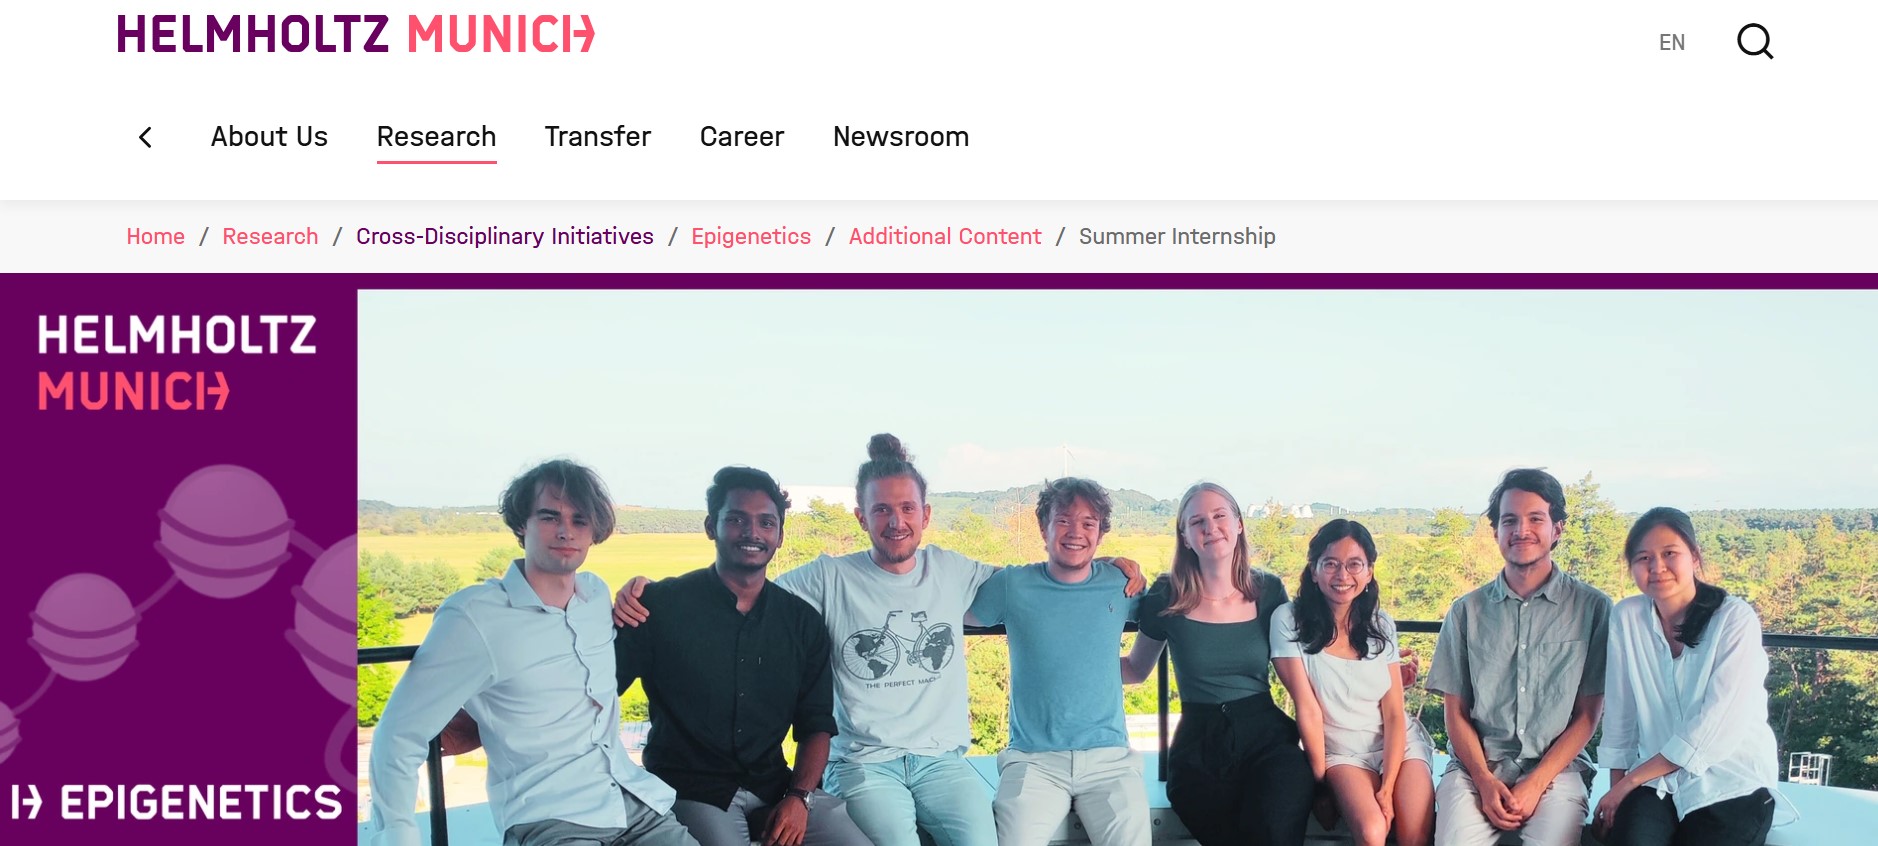Open the About Us menu
Screen dimensions: 1878x846
(x=269, y=136)
